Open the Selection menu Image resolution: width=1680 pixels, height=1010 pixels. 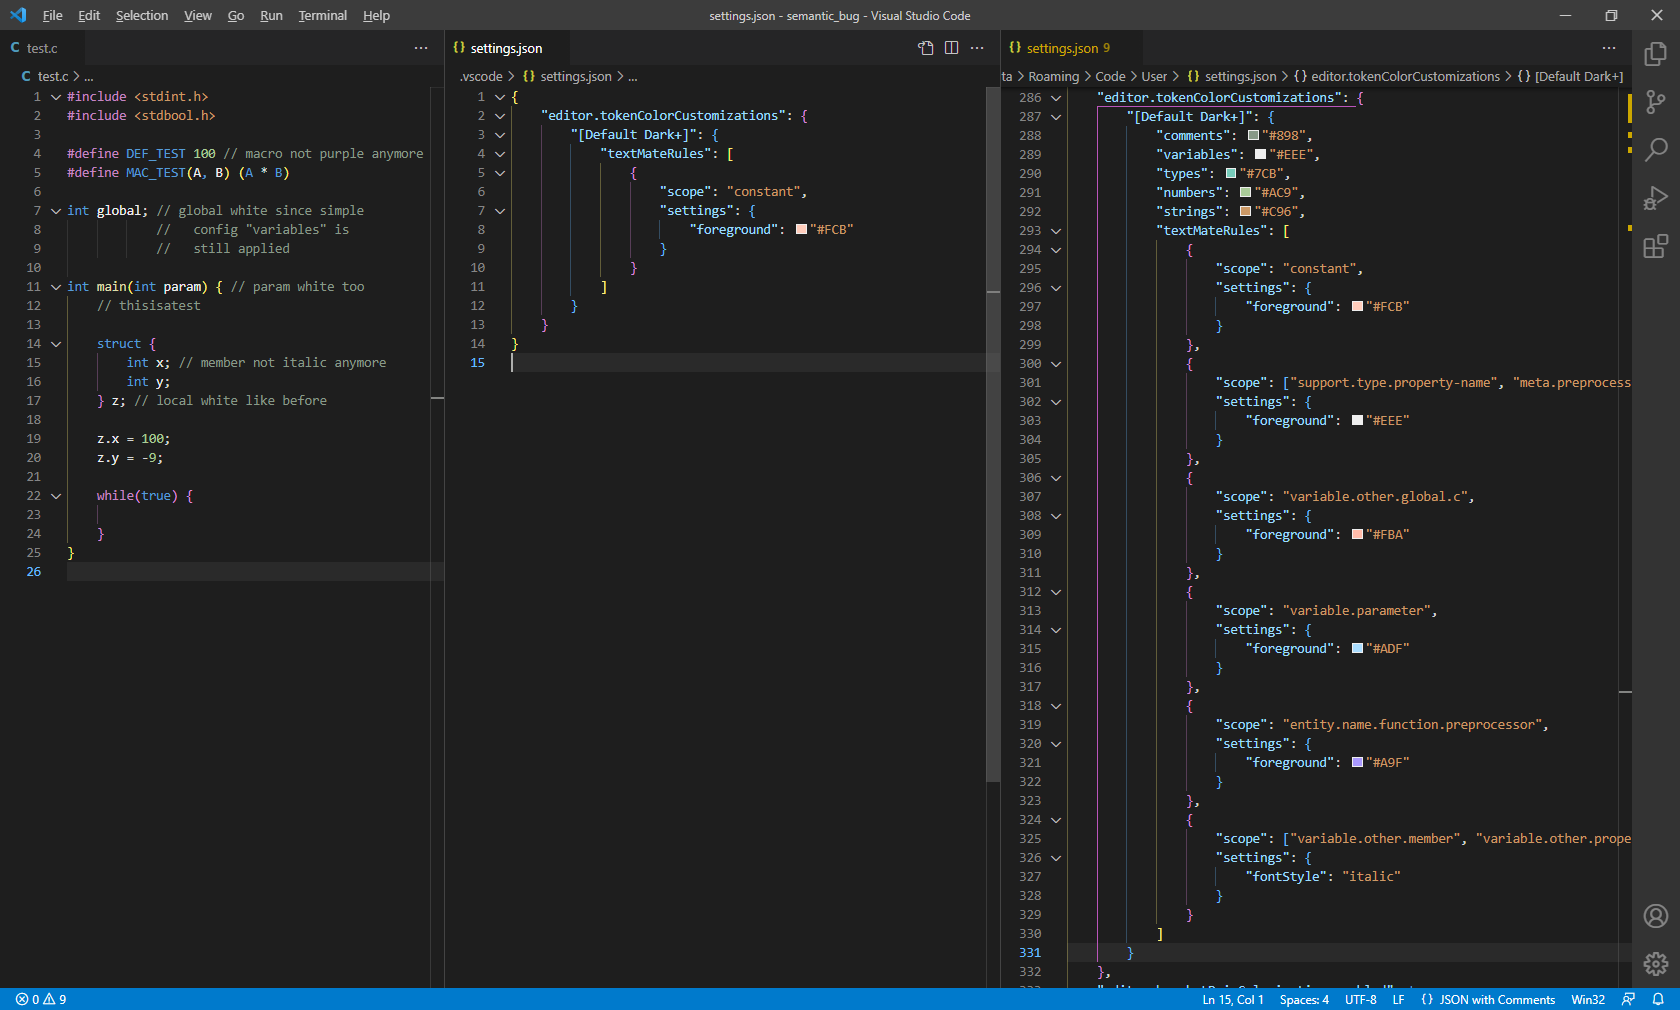(141, 15)
